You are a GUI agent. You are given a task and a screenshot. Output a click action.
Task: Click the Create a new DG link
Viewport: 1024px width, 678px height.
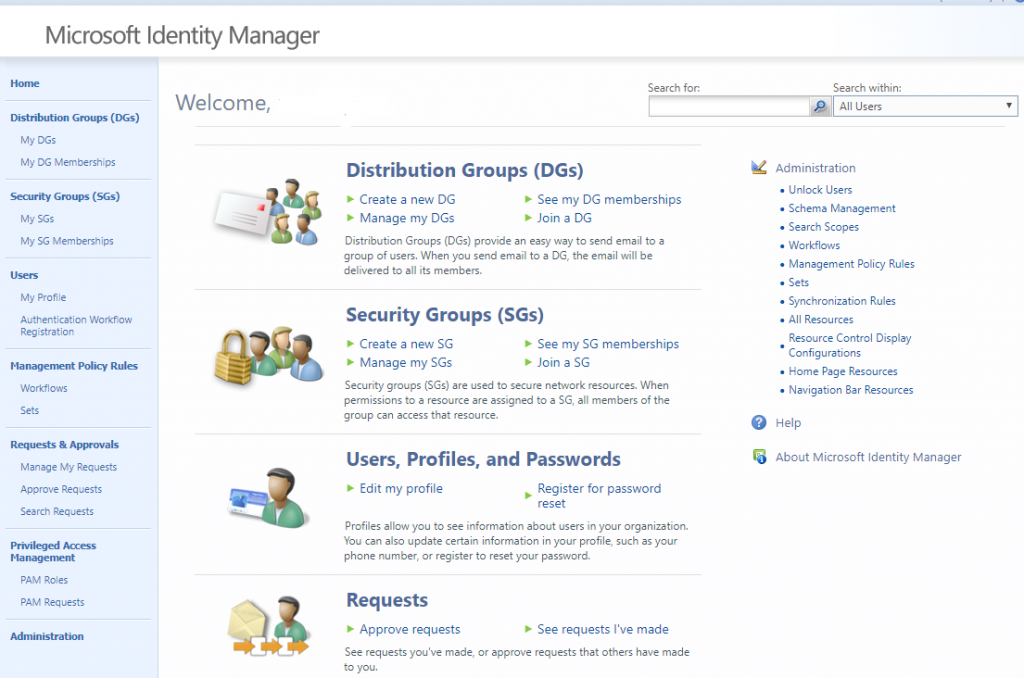tap(407, 199)
